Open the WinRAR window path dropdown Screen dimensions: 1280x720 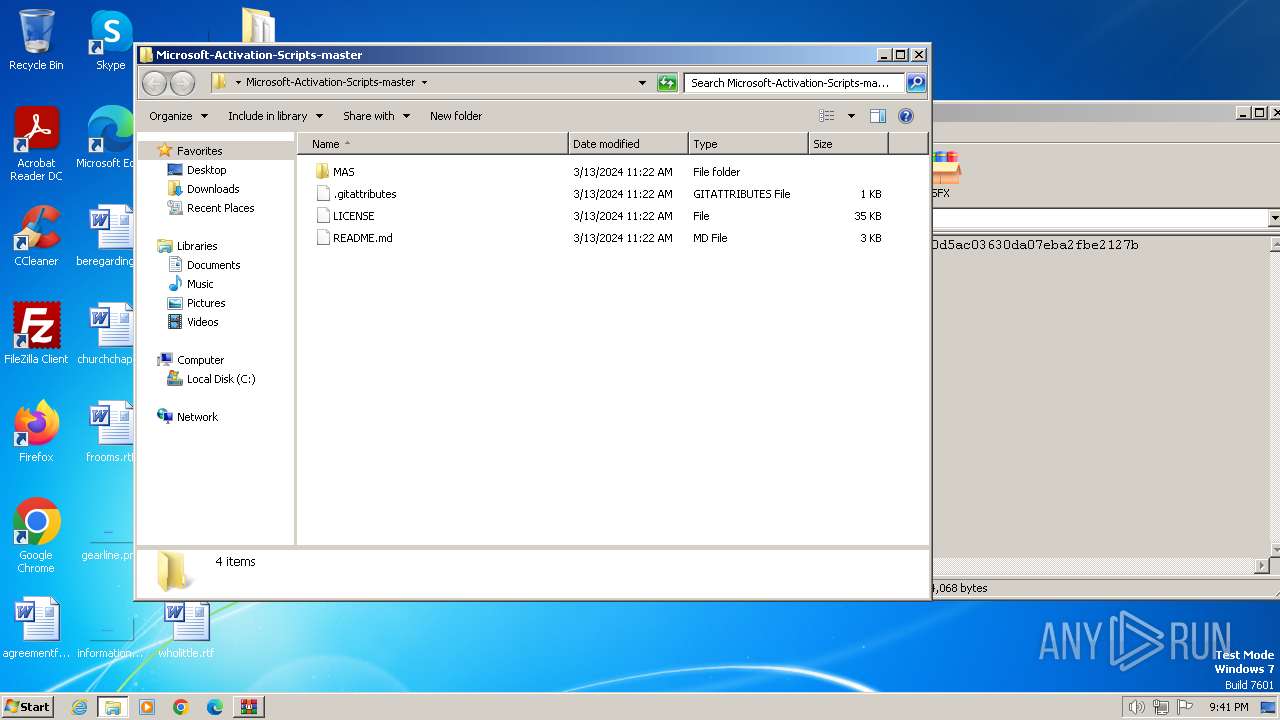(1273, 218)
